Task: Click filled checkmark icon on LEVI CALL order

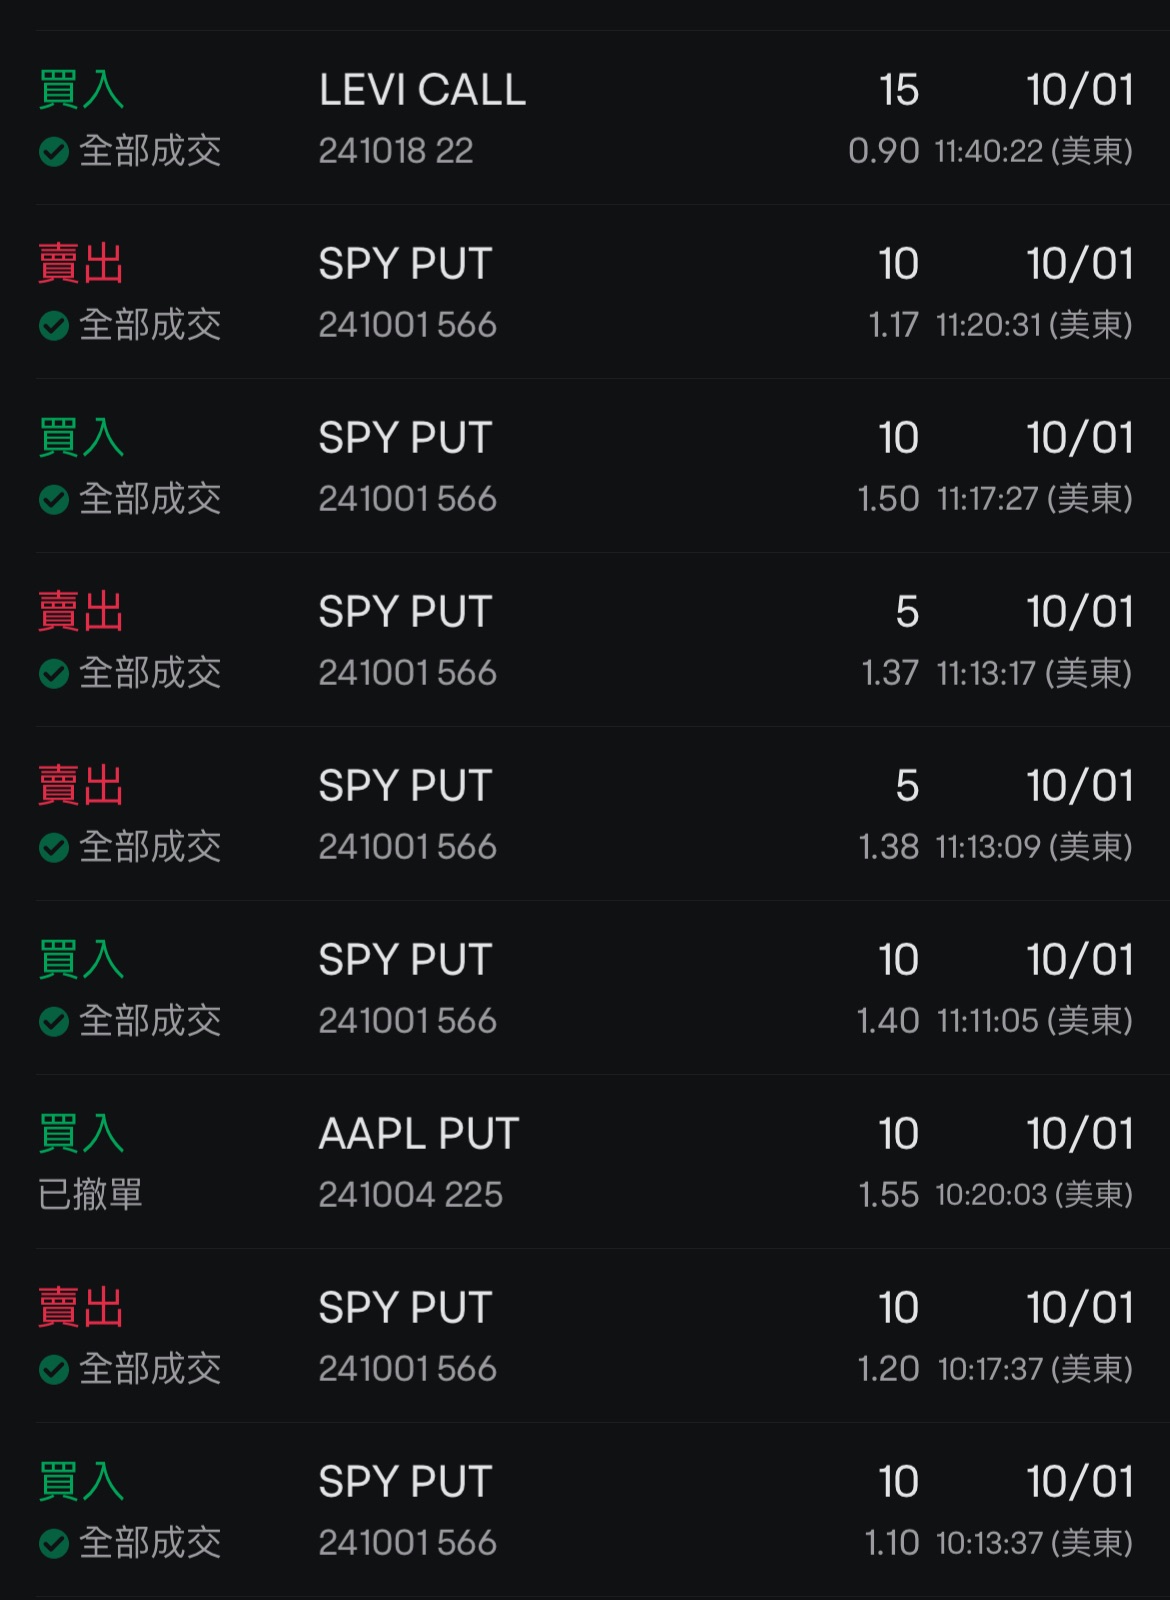Action: (x=54, y=152)
